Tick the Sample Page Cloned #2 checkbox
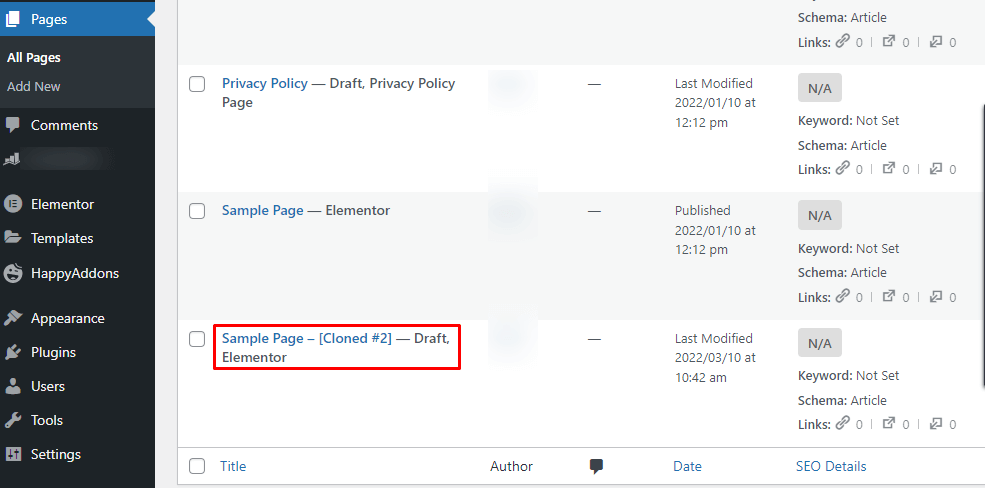 197,339
